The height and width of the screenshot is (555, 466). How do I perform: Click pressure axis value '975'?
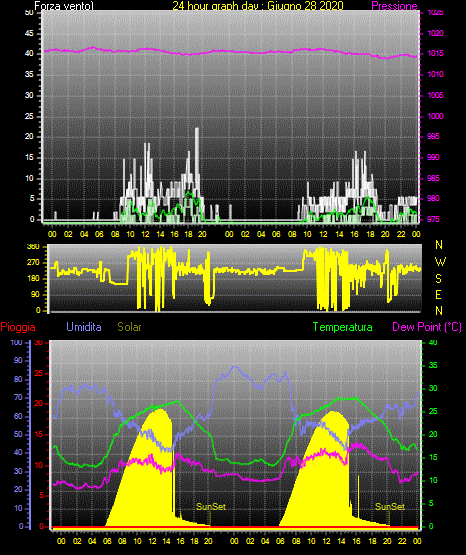[x=433, y=219]
